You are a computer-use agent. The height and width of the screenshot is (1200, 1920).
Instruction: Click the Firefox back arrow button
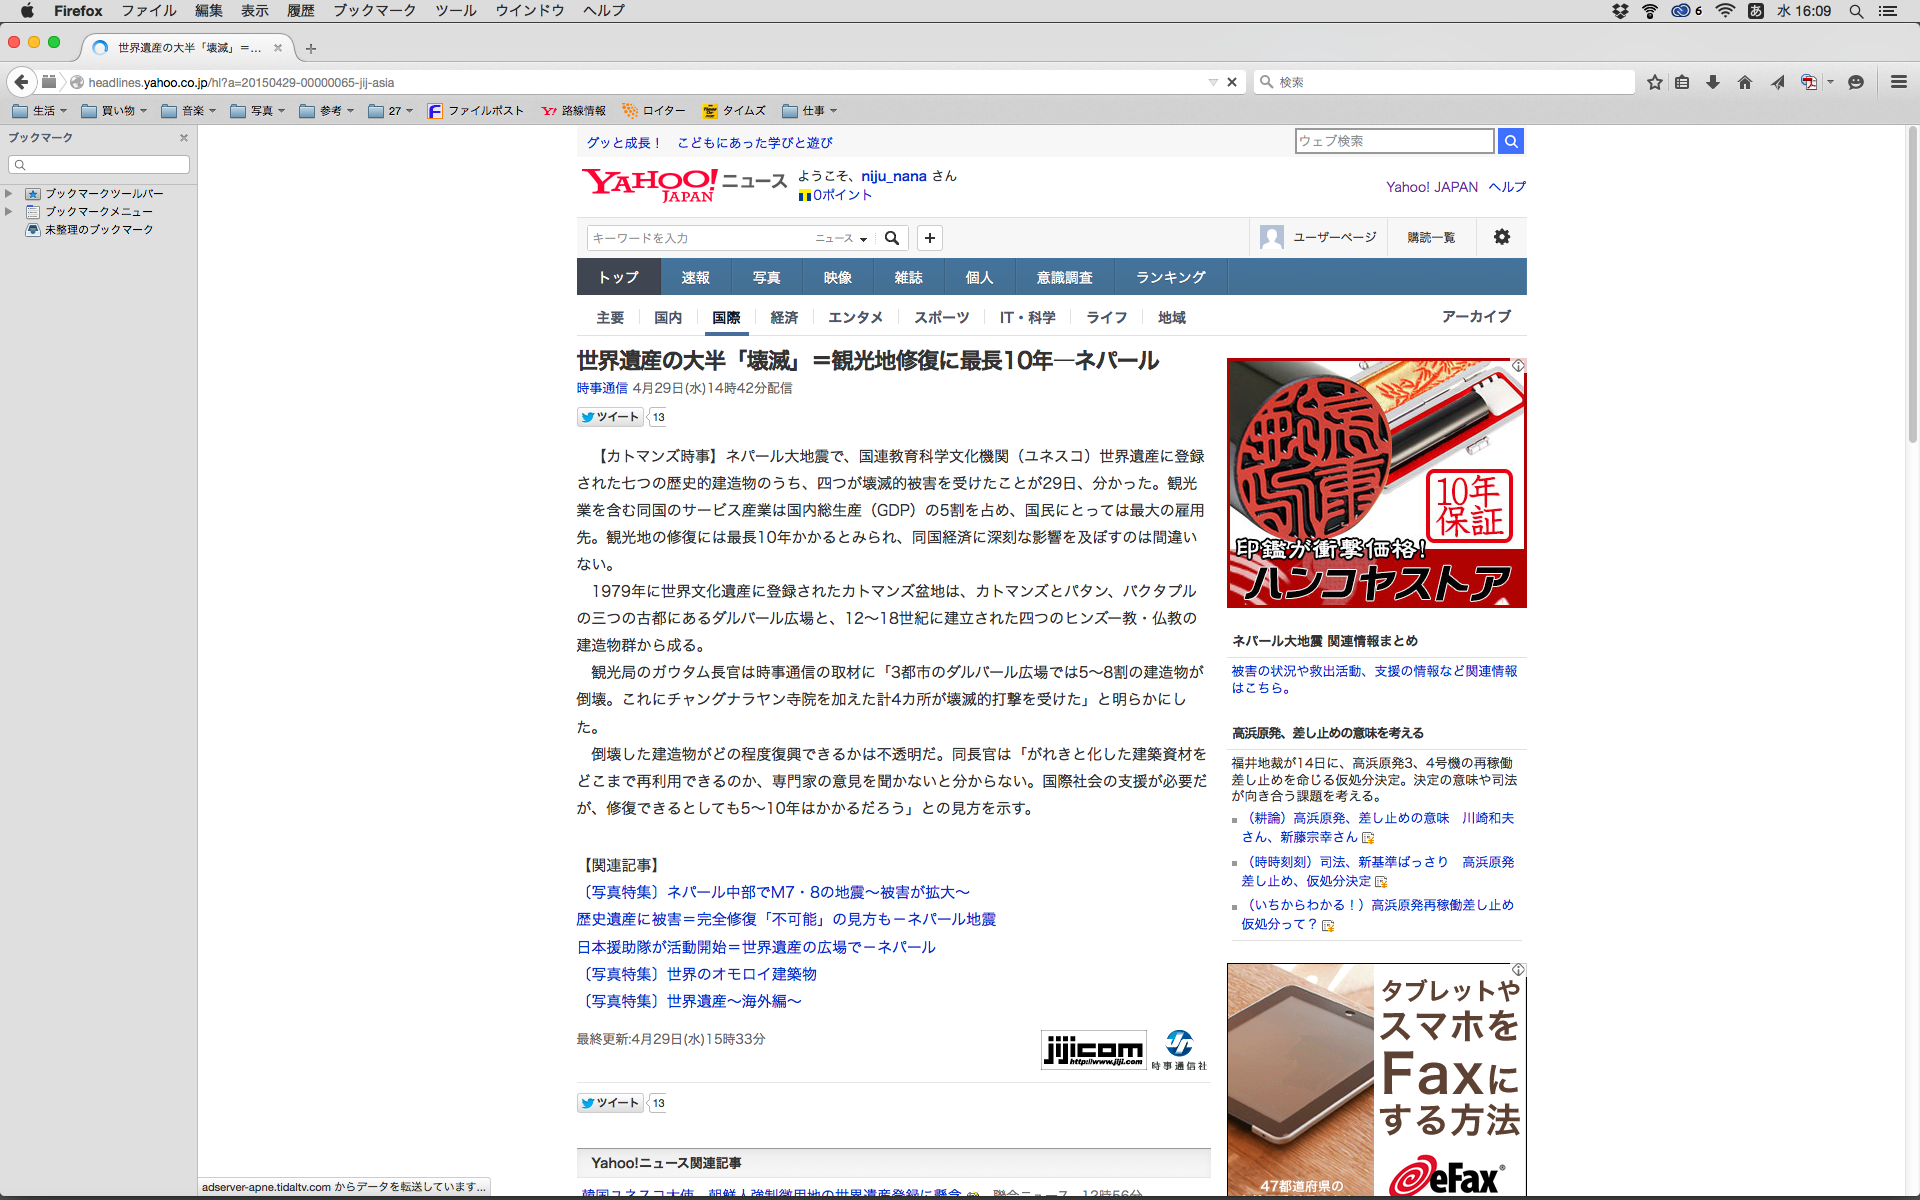(x=21, y=82)
